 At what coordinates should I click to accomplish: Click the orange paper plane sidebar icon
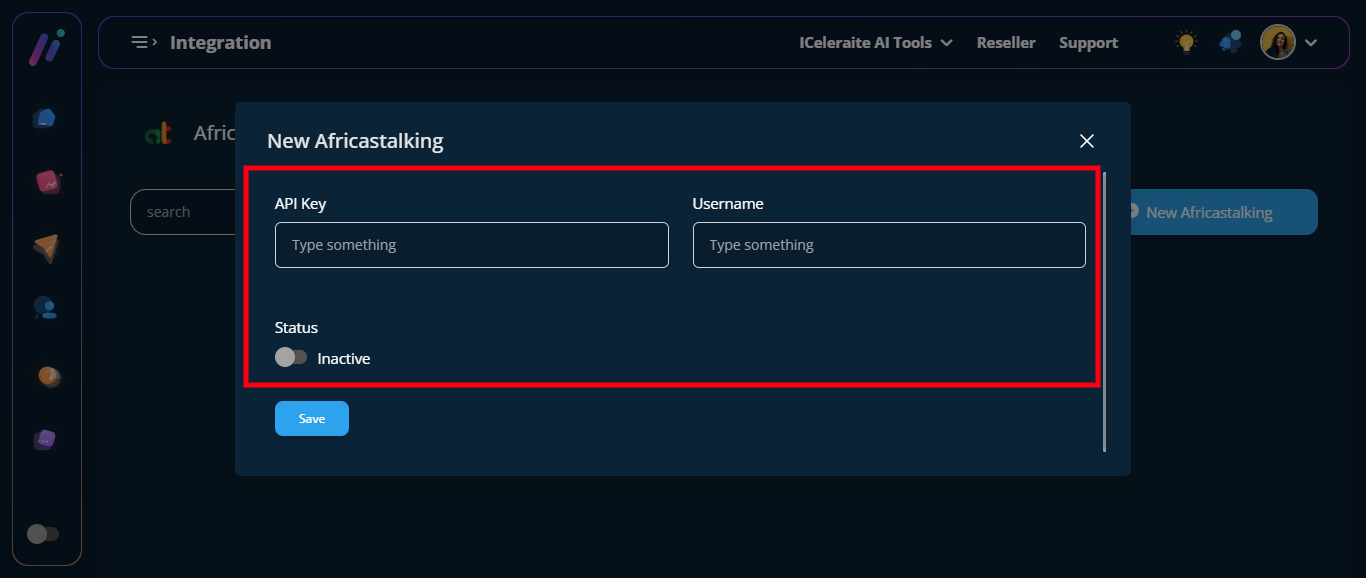[46, 247]
